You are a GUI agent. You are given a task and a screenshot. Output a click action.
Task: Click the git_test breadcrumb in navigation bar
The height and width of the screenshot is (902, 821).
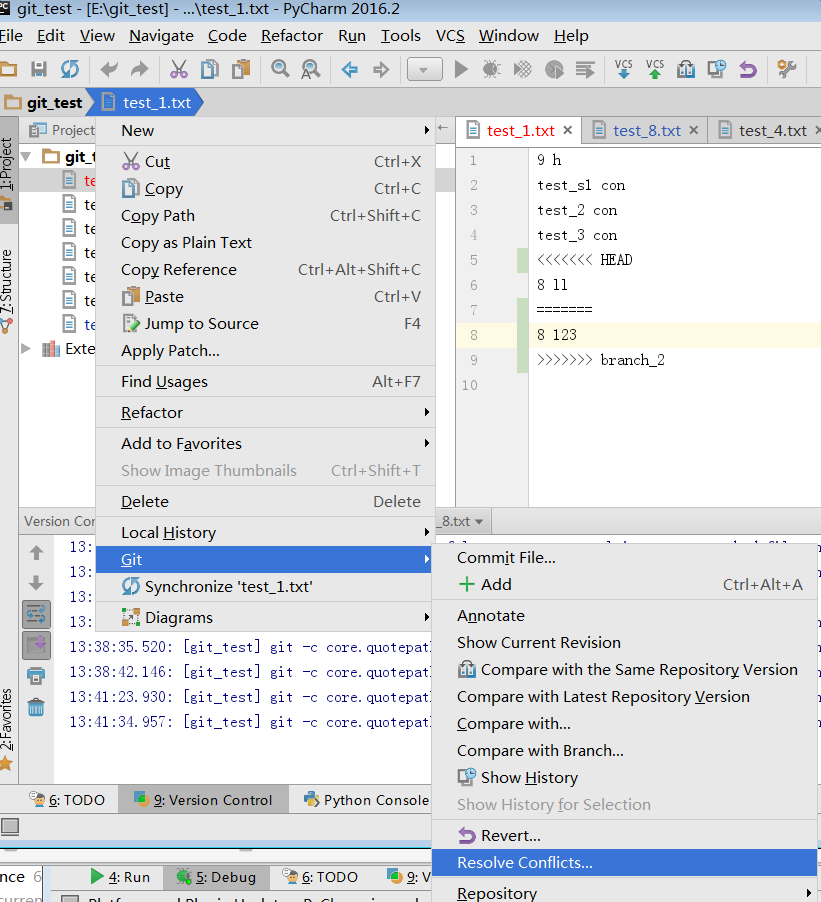click(x=45, y=102)
